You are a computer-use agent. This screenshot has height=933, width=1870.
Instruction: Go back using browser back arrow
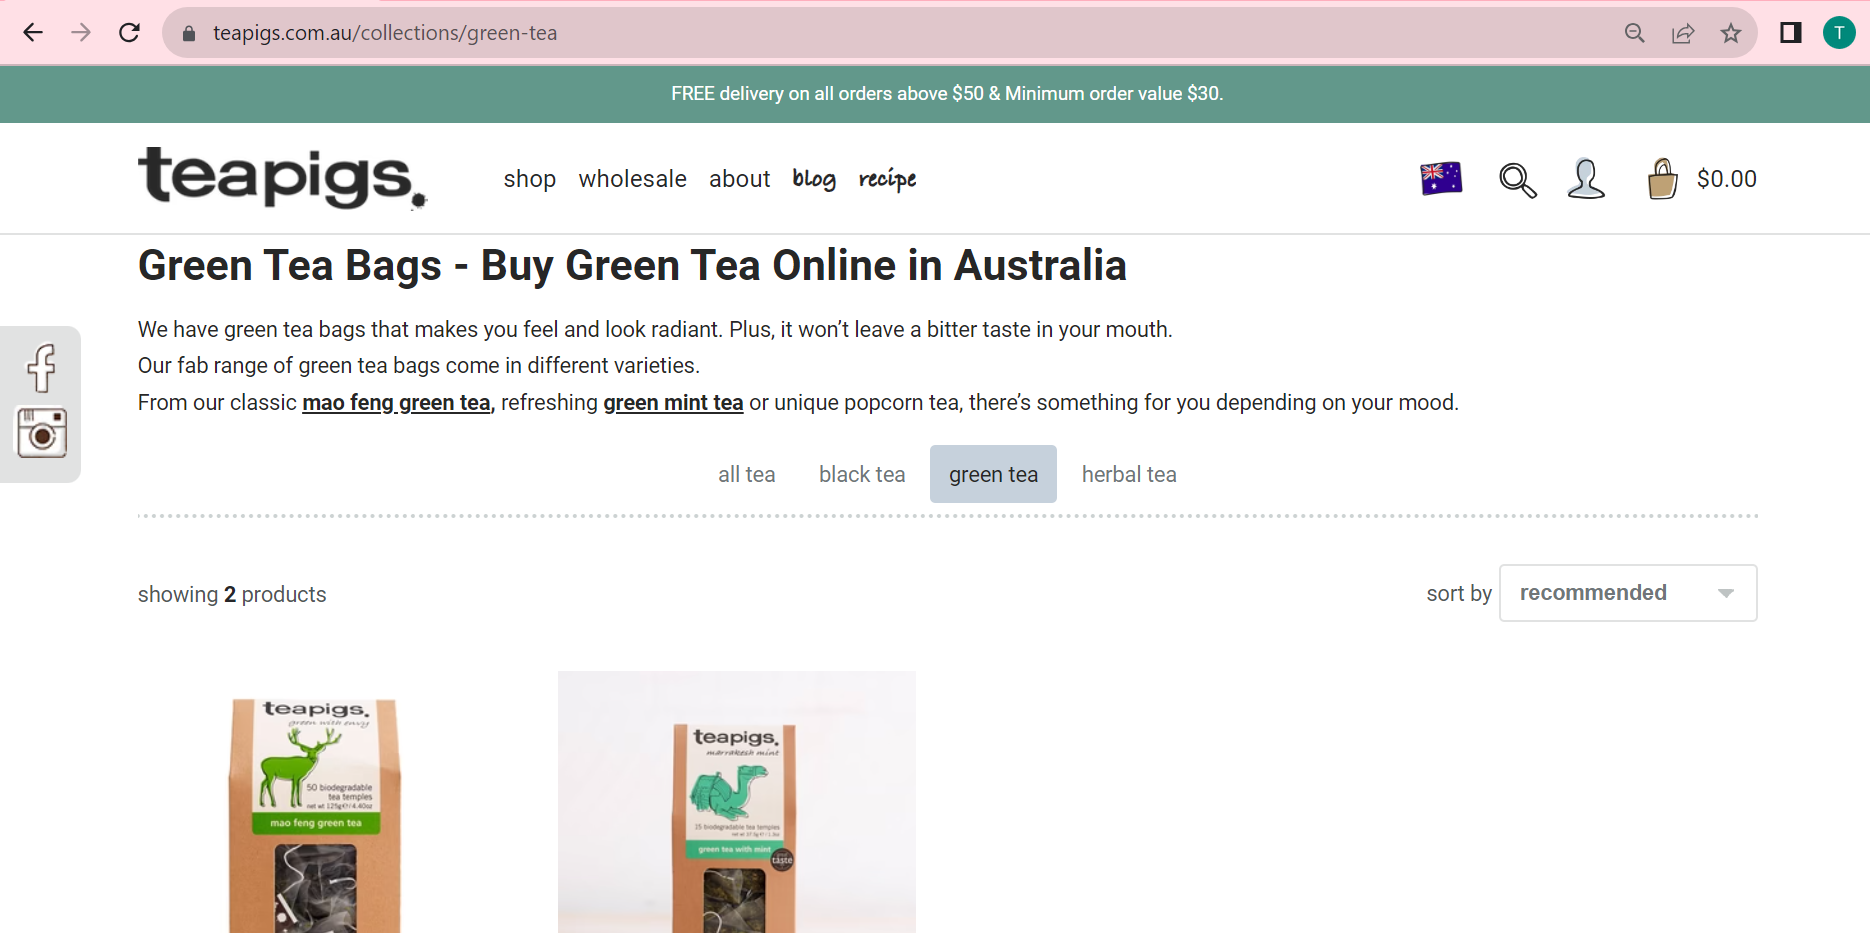pos(33,33)
